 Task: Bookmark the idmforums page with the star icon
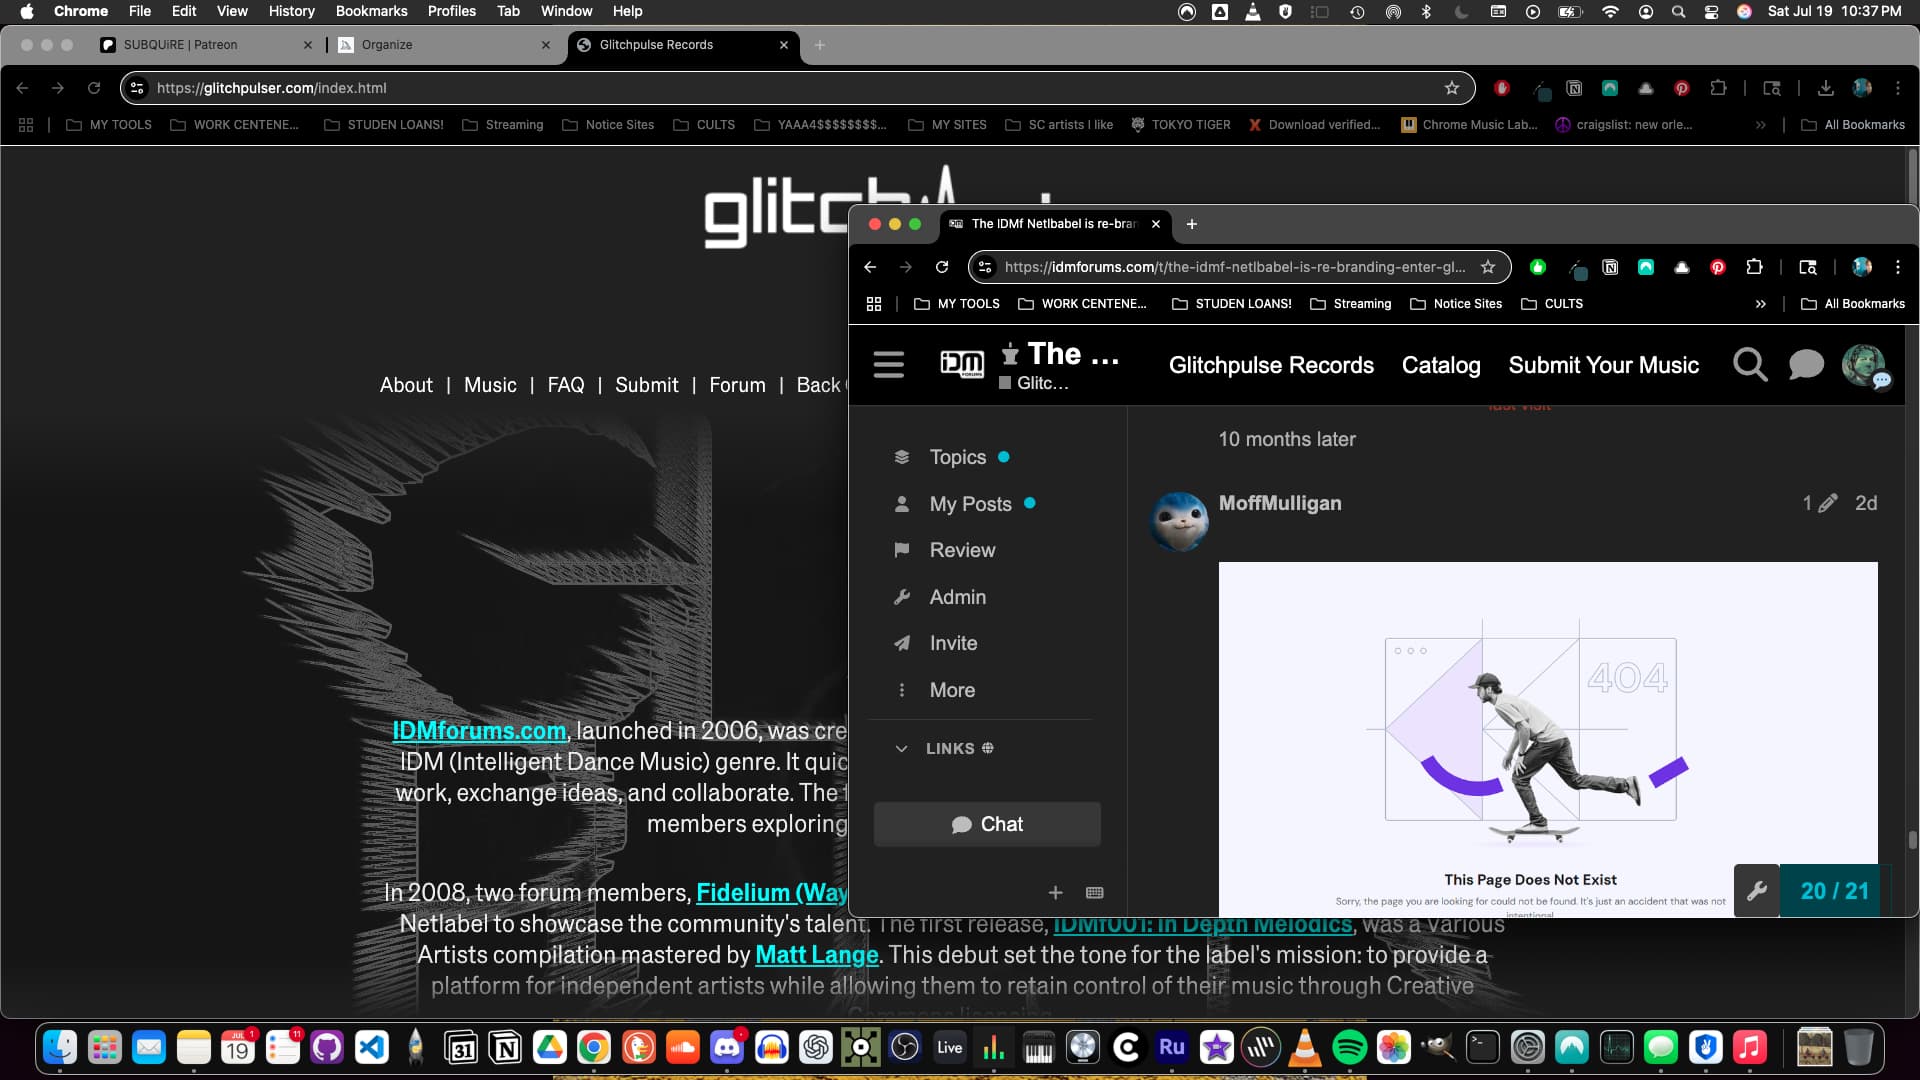1488,267
